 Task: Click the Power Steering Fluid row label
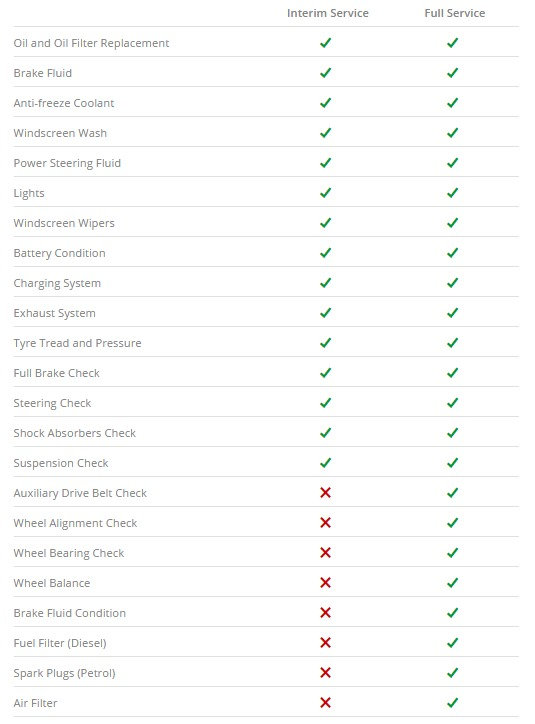coord(67,163)
